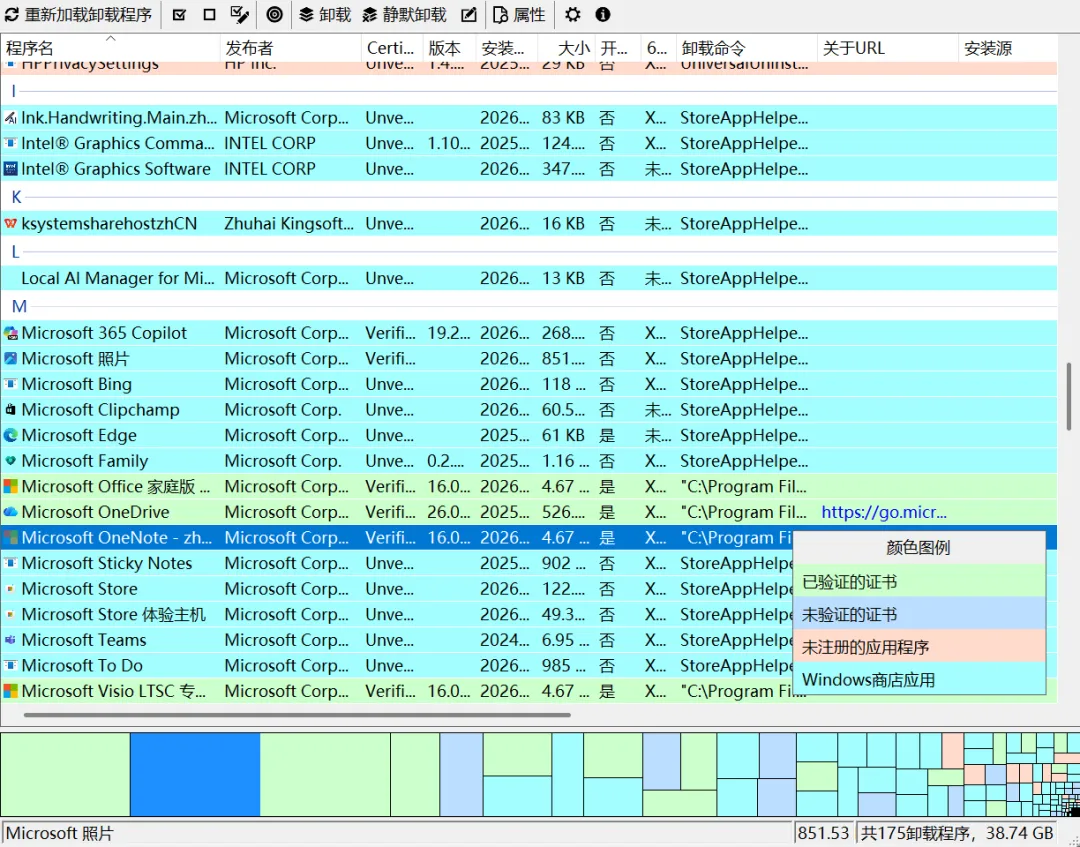This screenshot has height=847, width=1080.
Task: Click the 卸载 uninstall button
Action: tap(325, 14)
